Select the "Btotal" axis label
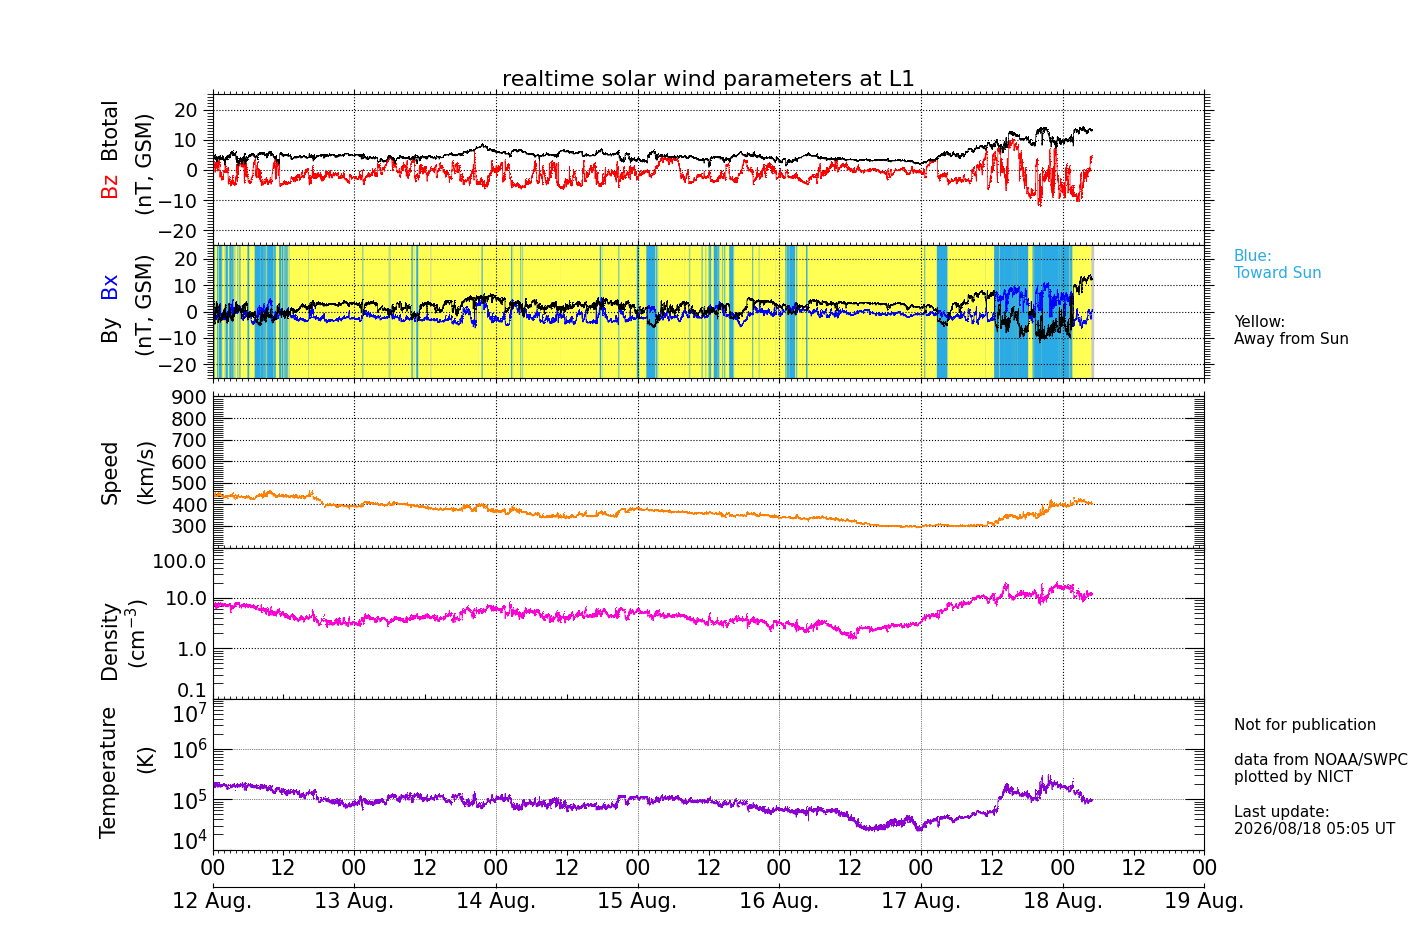 pyautogui.click(x=110, y=130)
